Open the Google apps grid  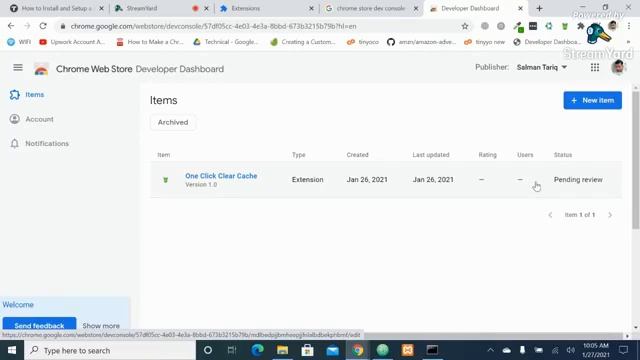coord(595,67)
